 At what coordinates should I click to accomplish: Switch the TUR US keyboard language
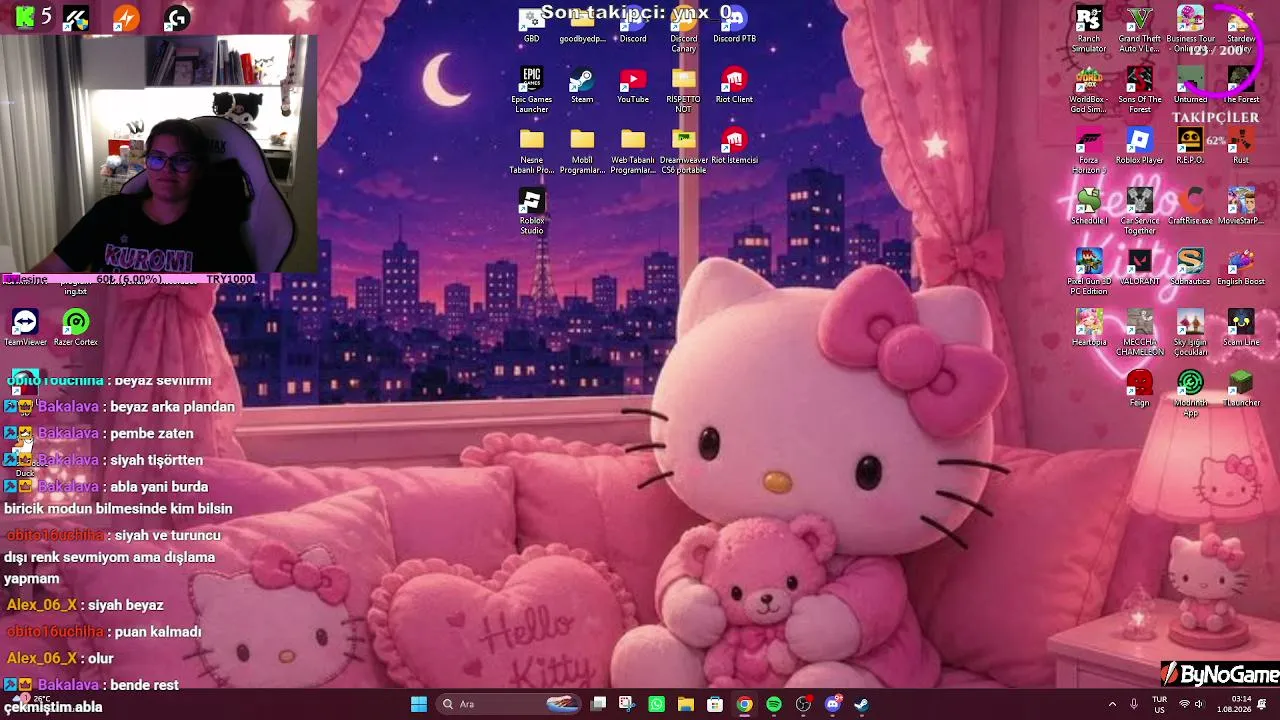click(x=1160, y=704)
